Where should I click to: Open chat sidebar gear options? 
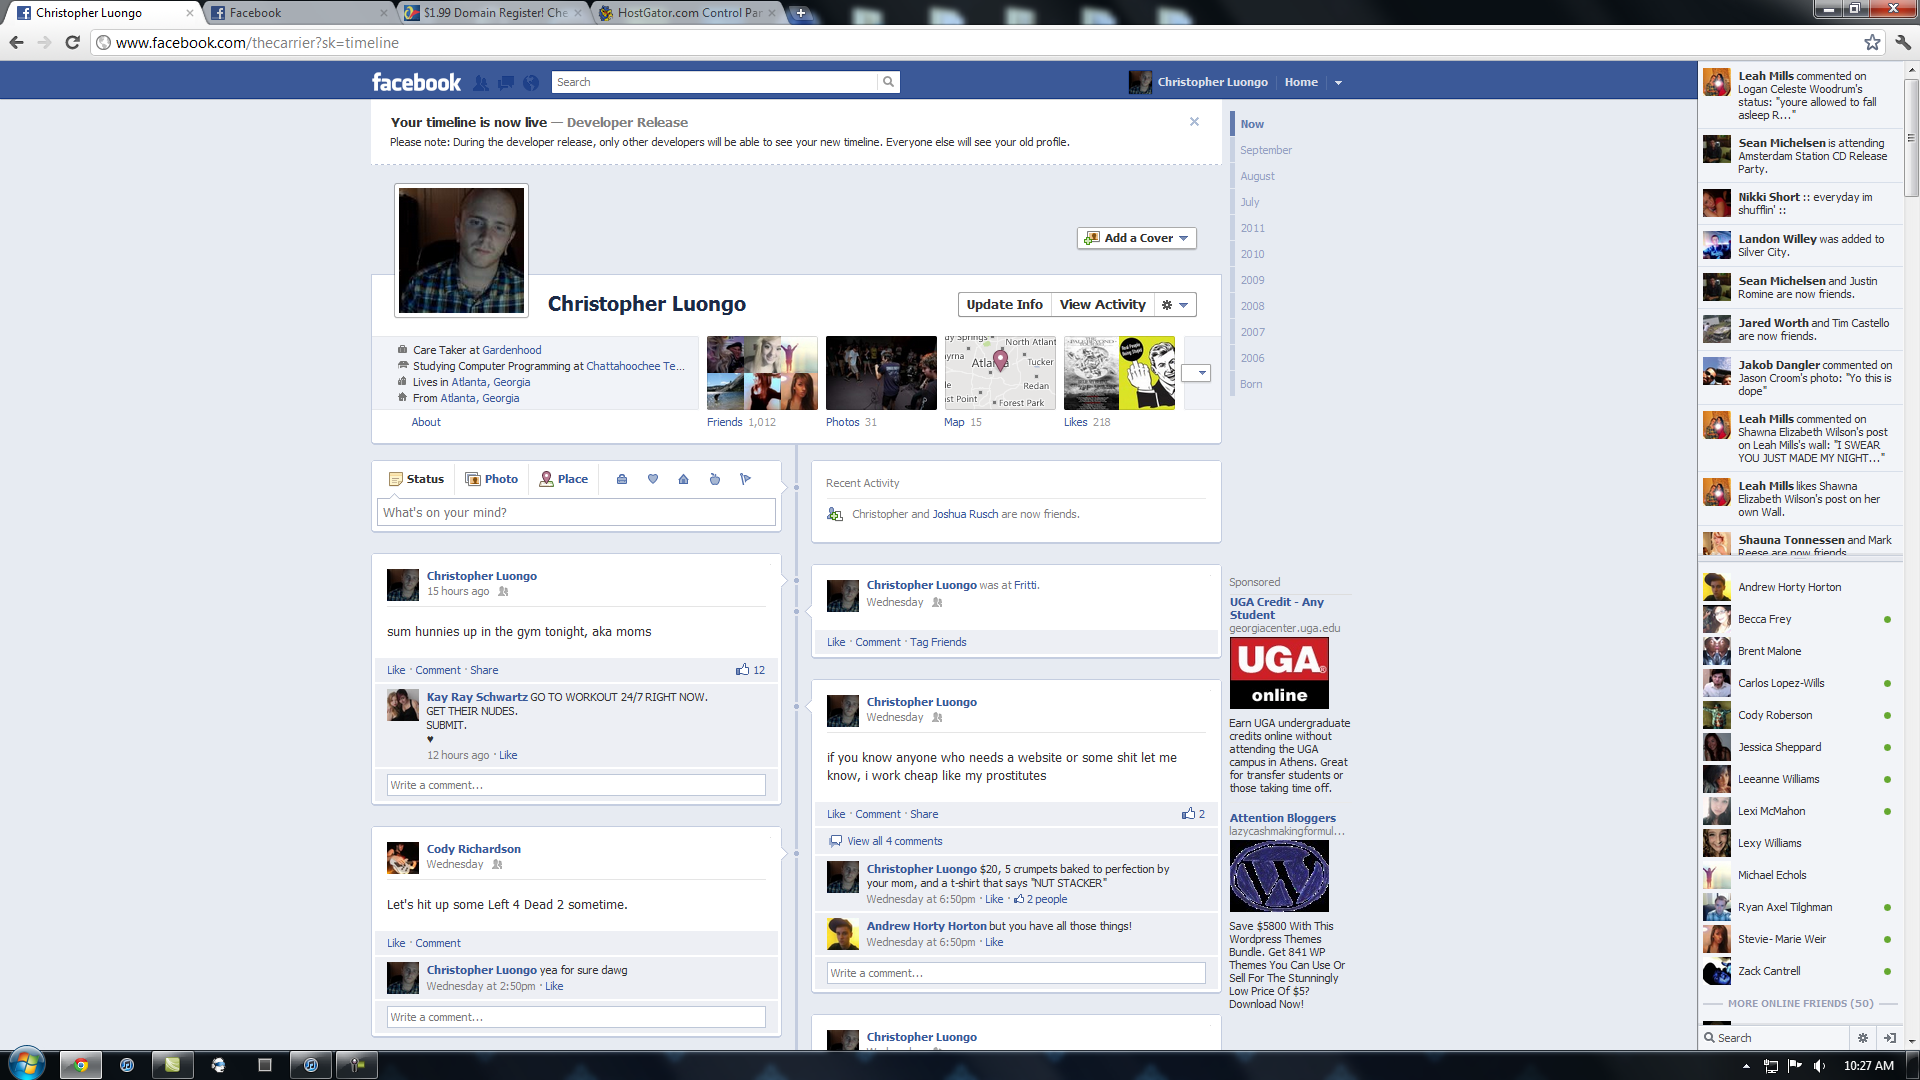(x=1863, y=1038)
